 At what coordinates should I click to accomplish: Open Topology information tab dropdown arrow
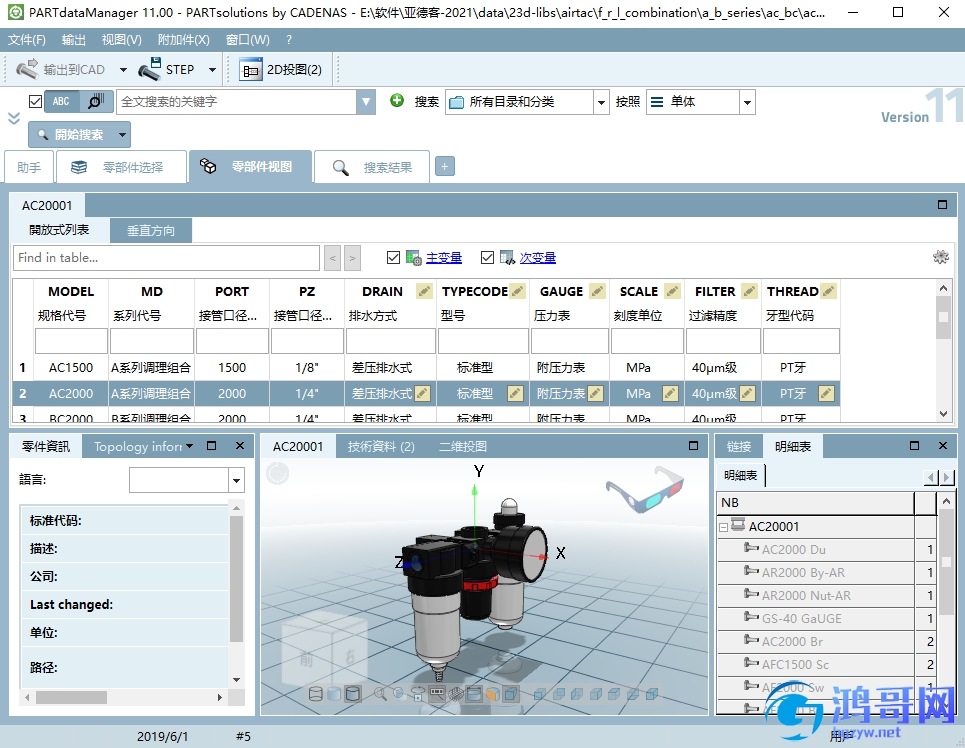coord(189,446)
